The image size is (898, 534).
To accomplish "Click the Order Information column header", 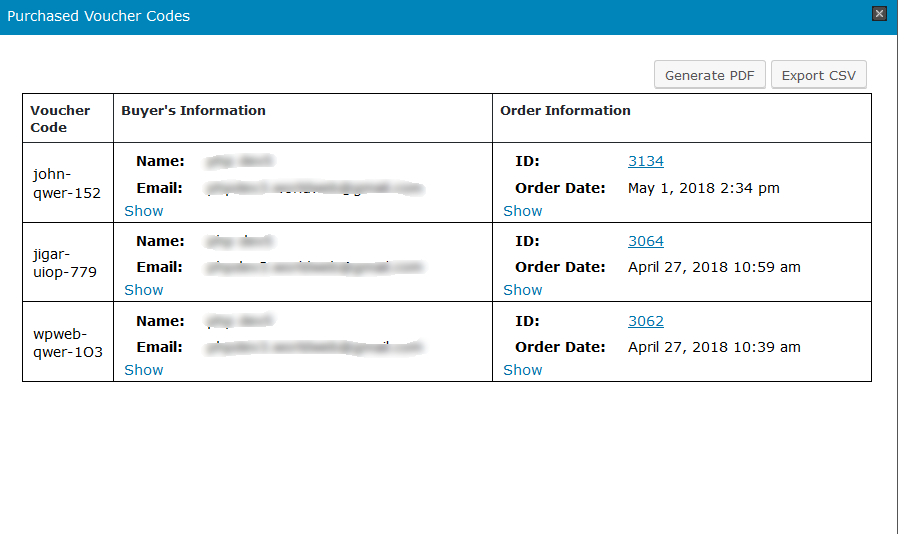I will 565,110.
